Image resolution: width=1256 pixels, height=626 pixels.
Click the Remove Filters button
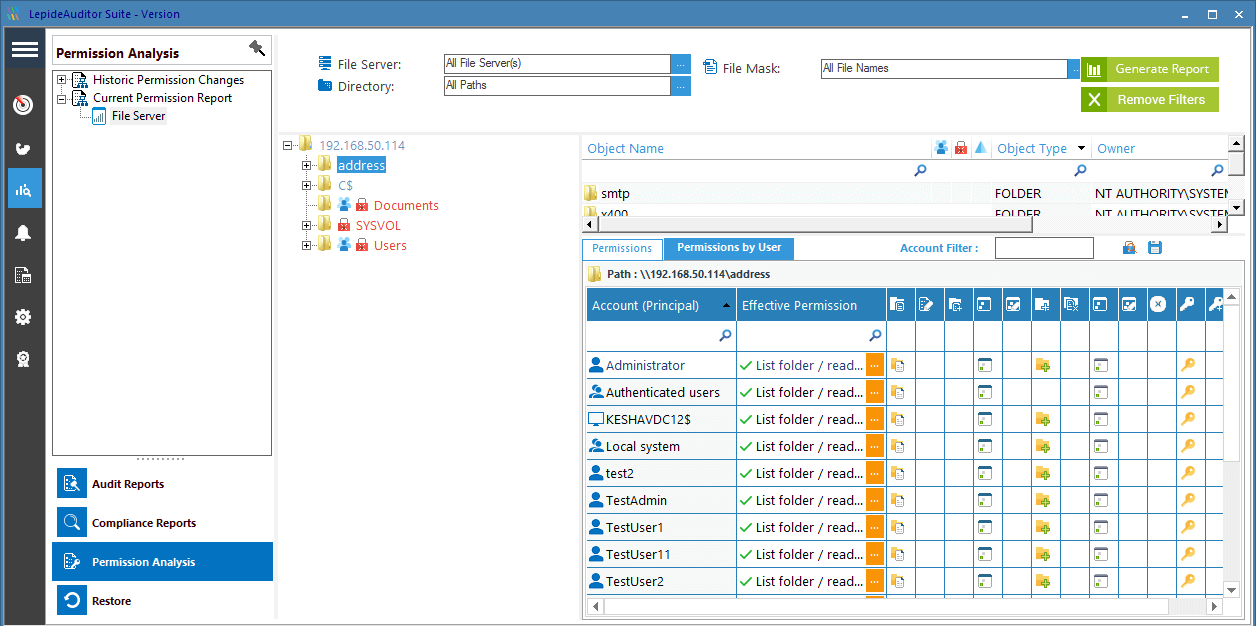(x=1150, y=99)
